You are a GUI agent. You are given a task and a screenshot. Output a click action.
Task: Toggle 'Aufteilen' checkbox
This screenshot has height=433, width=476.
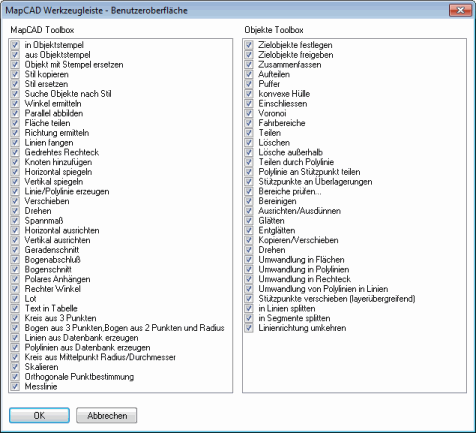(249, 74)
